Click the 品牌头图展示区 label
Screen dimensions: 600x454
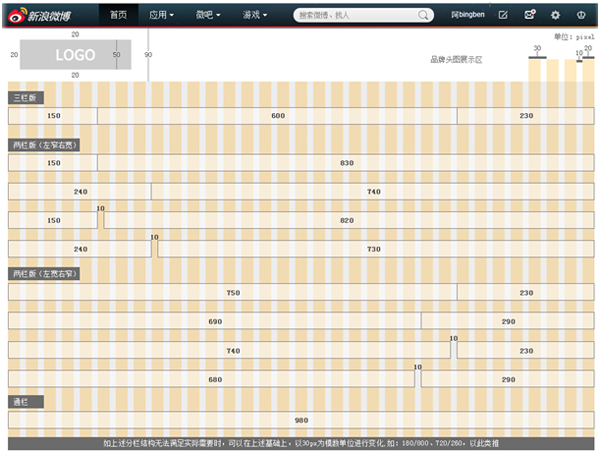click(456, 60)
